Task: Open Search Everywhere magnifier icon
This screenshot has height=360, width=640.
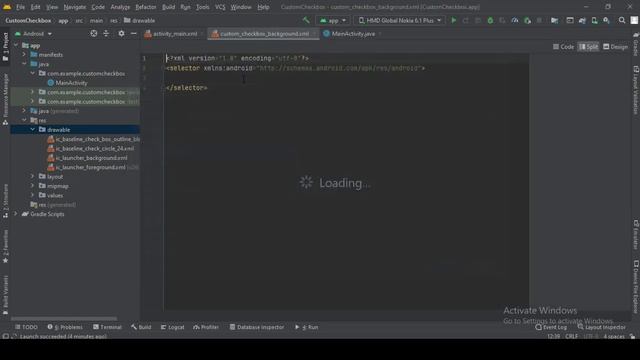Action: pos(622,20)
